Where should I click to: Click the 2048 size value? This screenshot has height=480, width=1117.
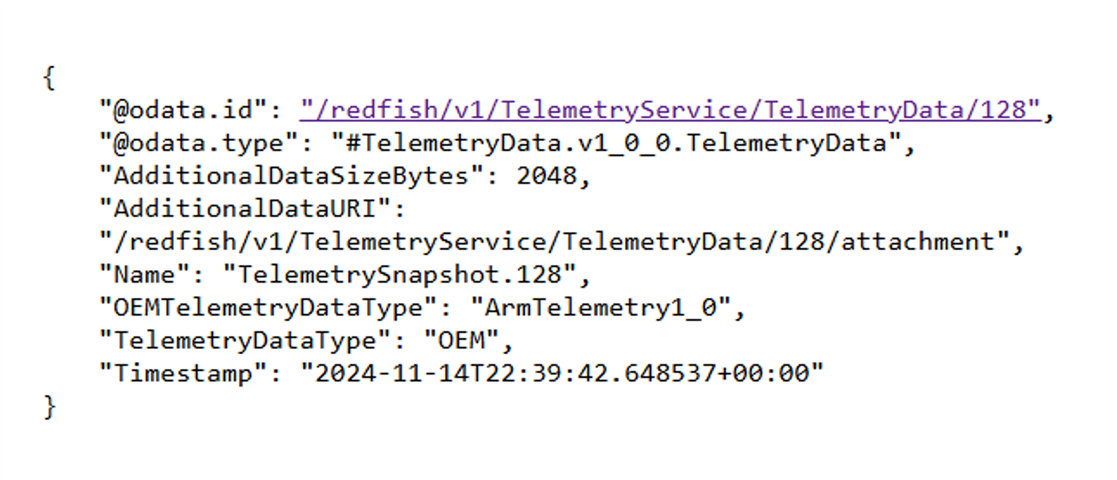[546, 176]
